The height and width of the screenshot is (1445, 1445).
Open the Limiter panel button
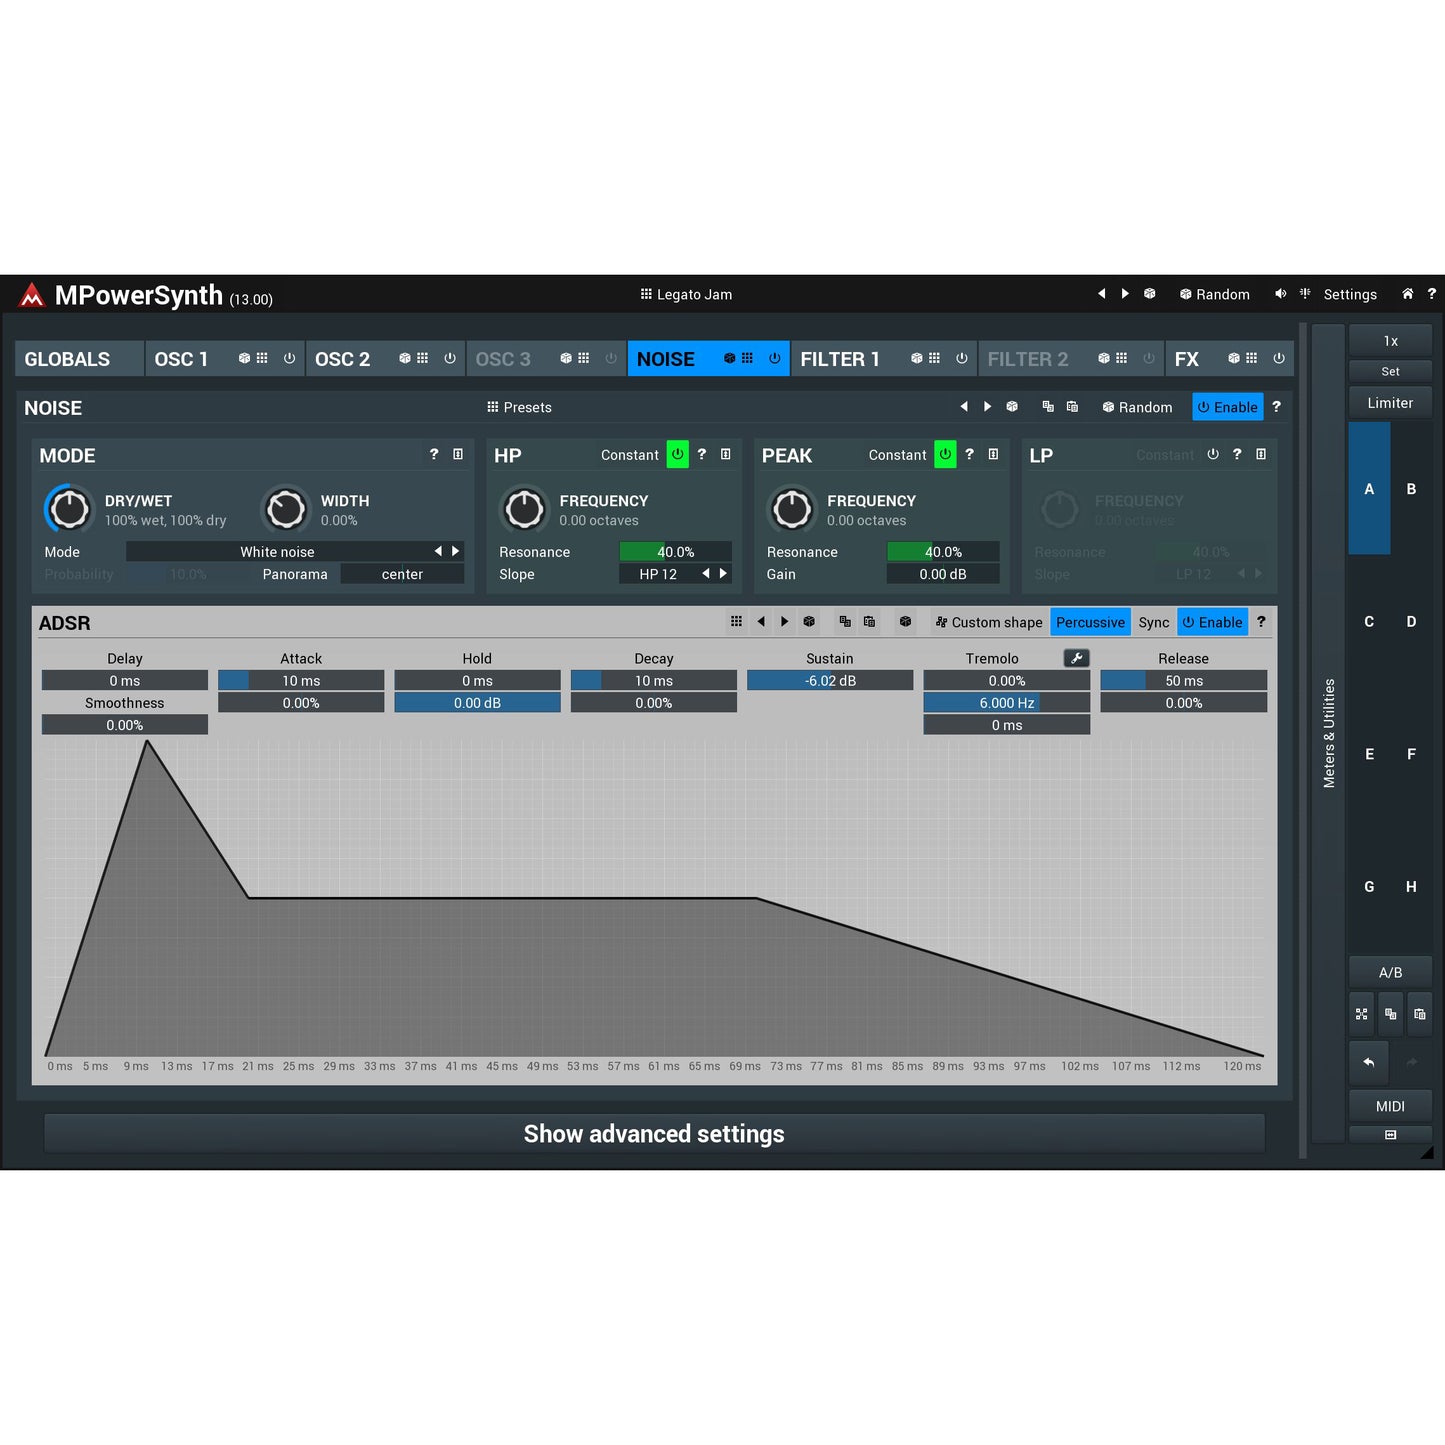(1390, 402)
